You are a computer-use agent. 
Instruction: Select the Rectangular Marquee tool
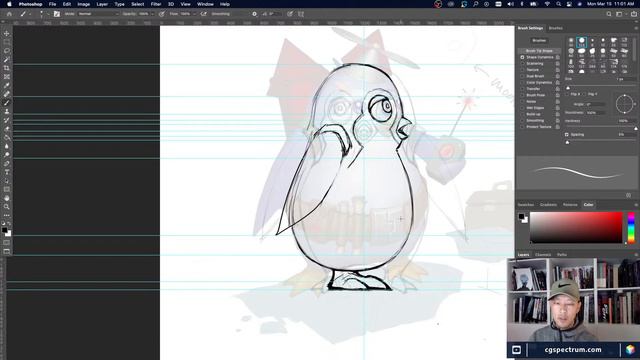[x=7, y=42]
